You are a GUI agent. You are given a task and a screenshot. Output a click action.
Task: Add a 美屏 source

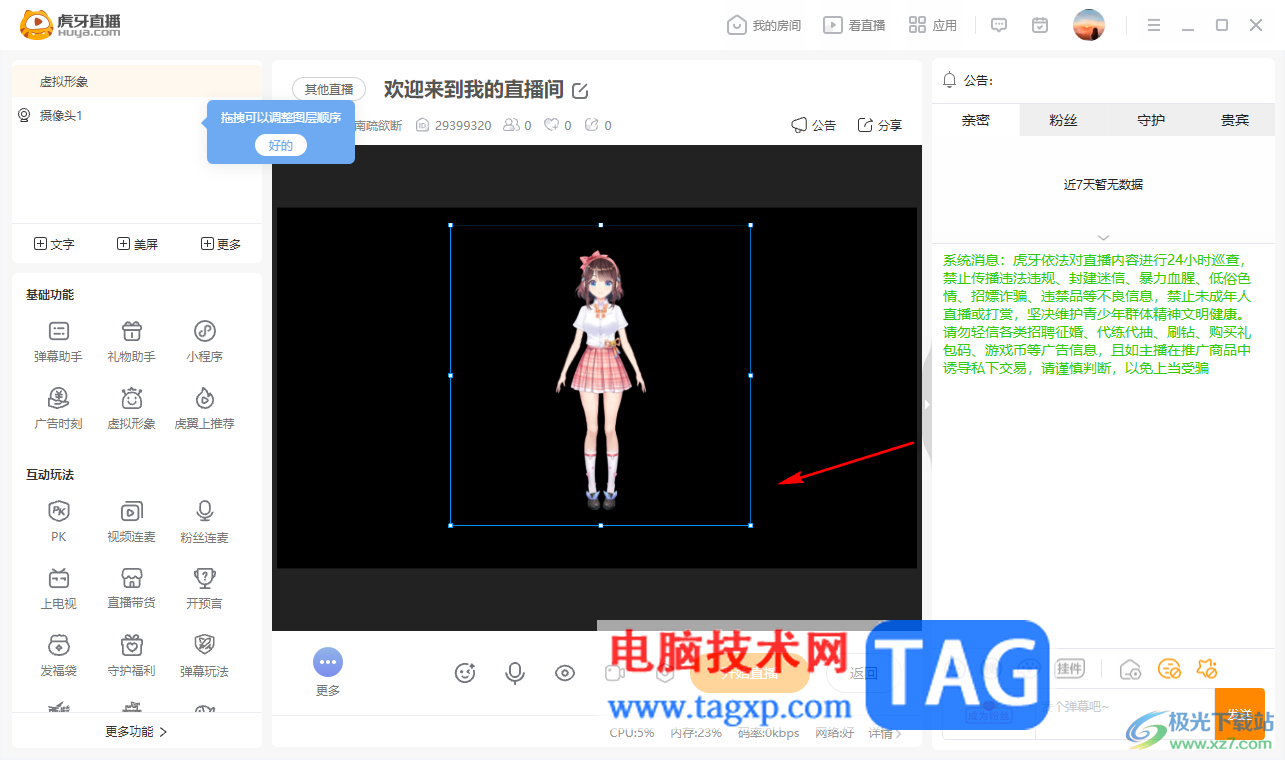pyautogui.click(x=137, y=244)
